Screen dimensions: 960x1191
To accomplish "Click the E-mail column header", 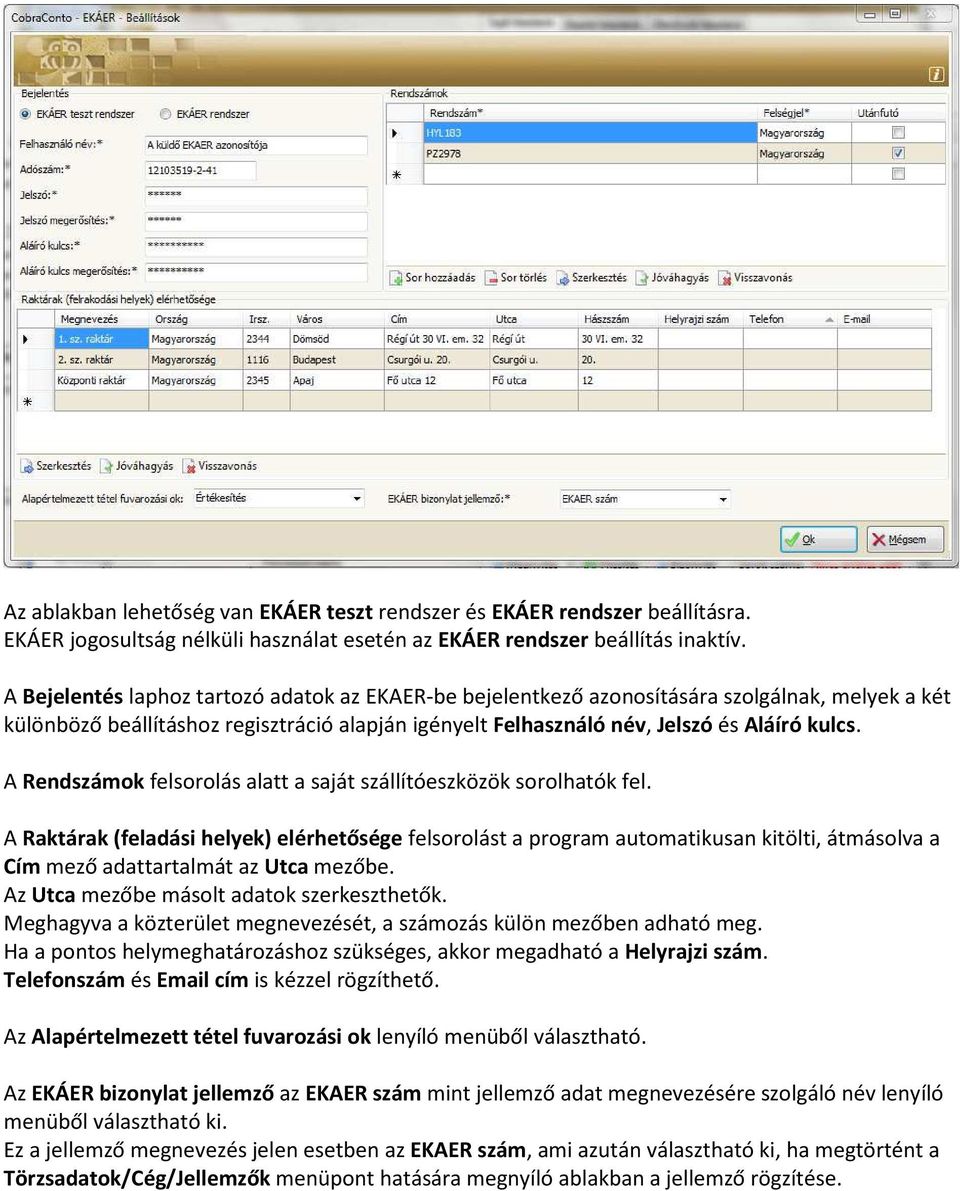I will 884,319.
